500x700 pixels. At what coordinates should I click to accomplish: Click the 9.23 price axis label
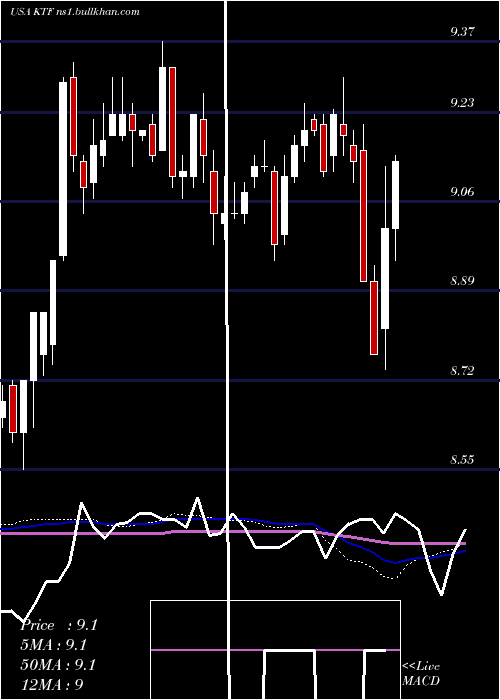462,103
